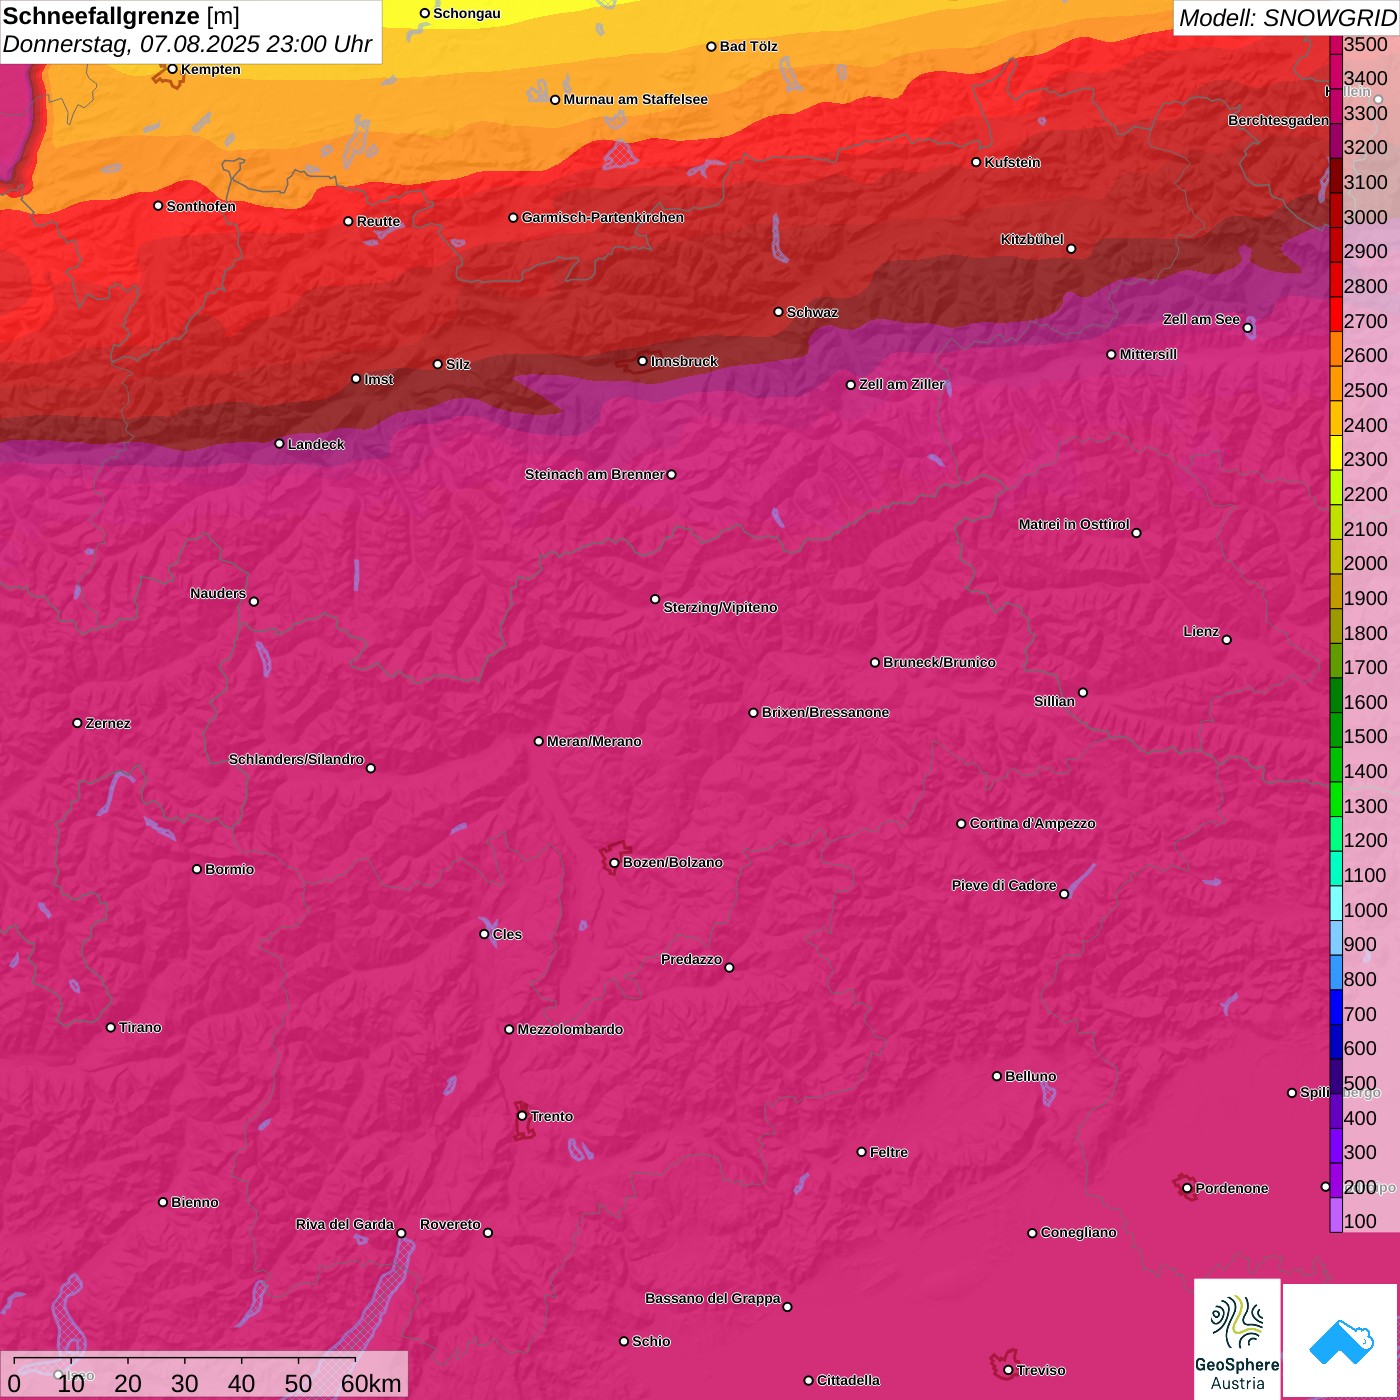Click the Pordenone city marker

point(1188,1189)
